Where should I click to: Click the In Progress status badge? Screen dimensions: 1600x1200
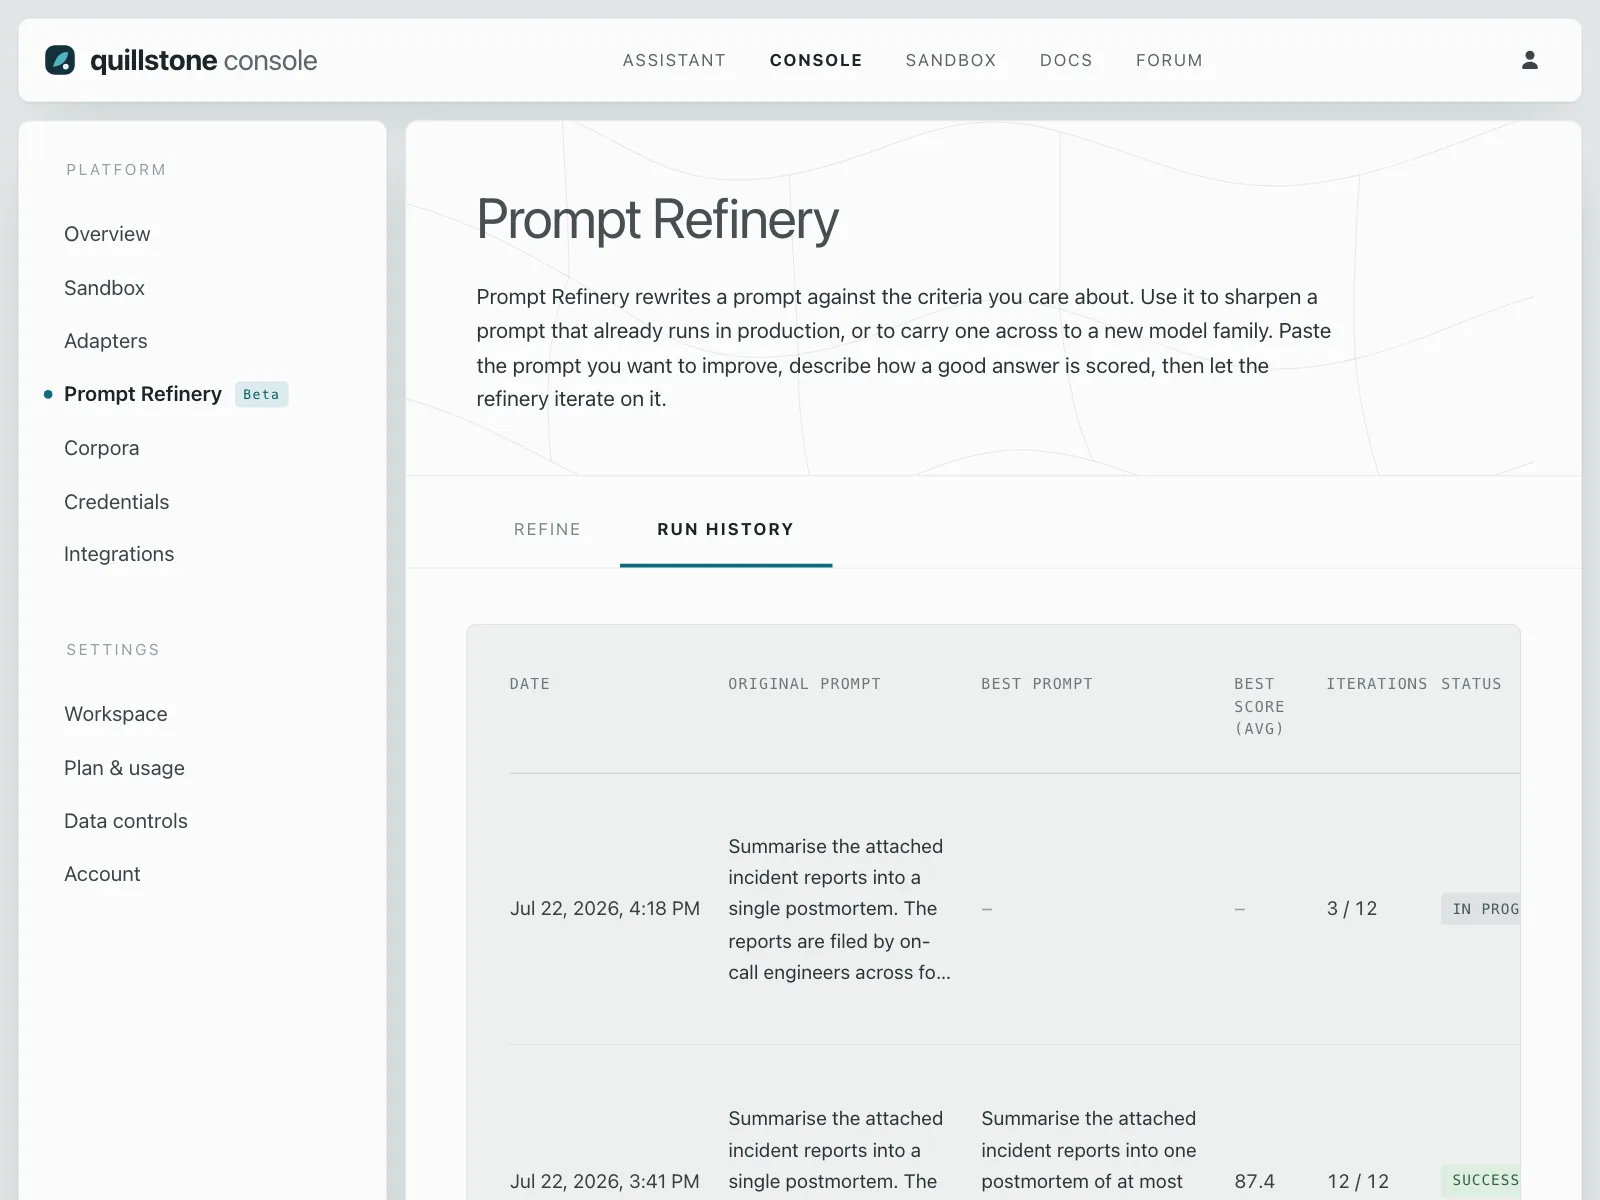tap(1481, 909)
